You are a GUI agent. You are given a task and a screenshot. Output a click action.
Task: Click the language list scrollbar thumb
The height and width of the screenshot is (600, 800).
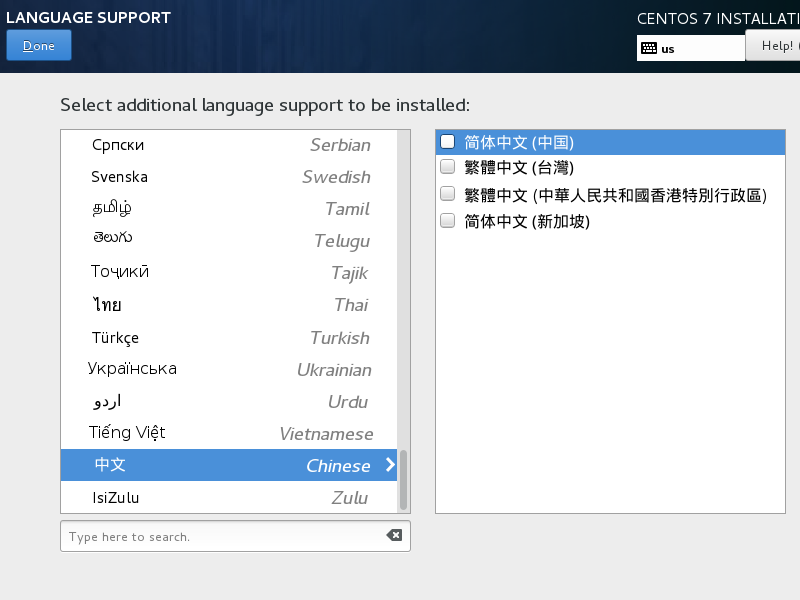point(404,480)
